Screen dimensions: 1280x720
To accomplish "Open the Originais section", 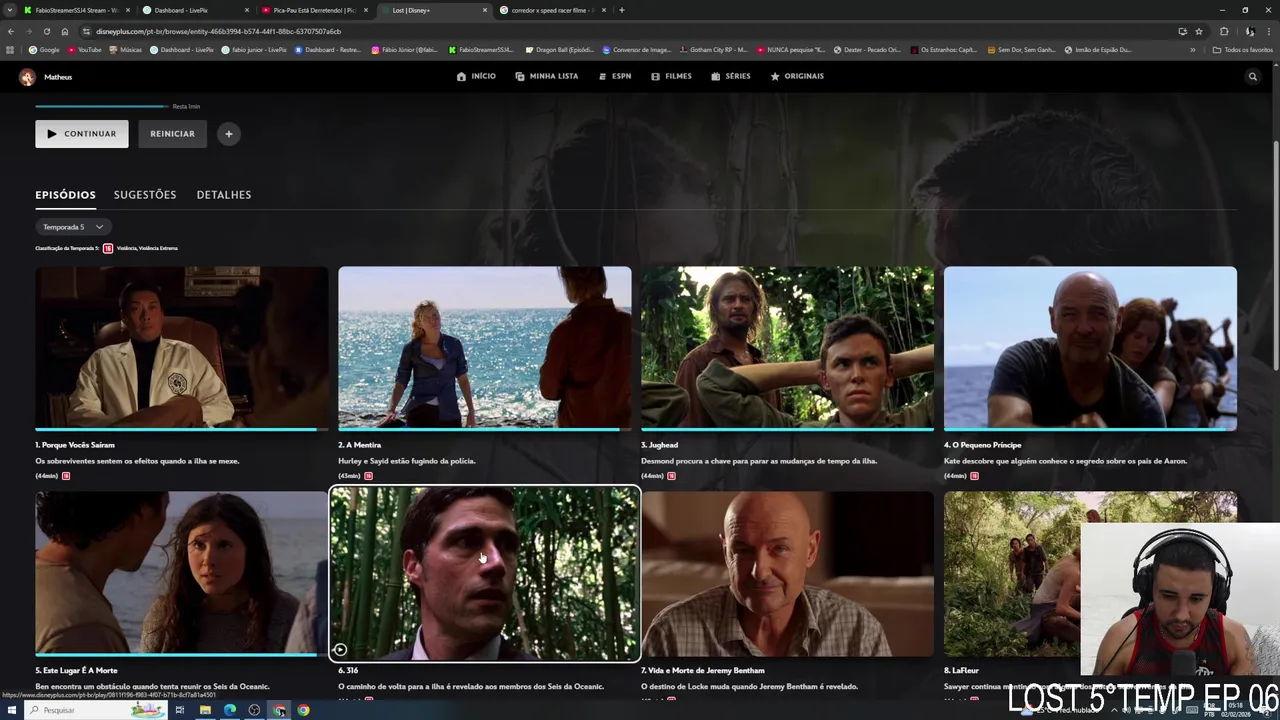I will 797,76.
